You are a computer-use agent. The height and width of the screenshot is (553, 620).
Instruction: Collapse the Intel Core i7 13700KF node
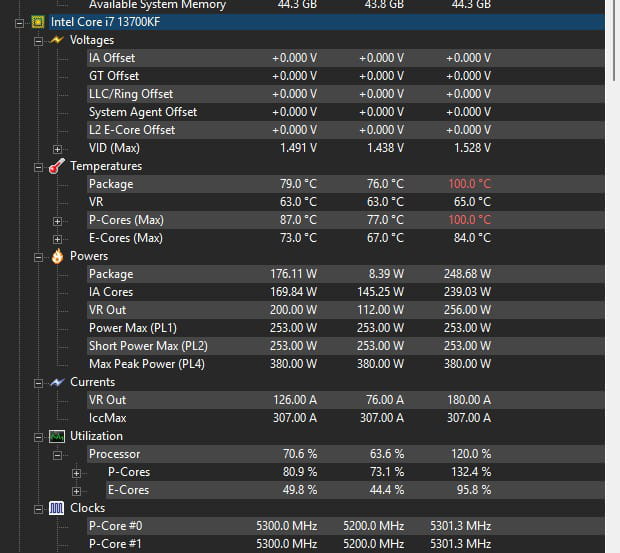tap(19, 23)
